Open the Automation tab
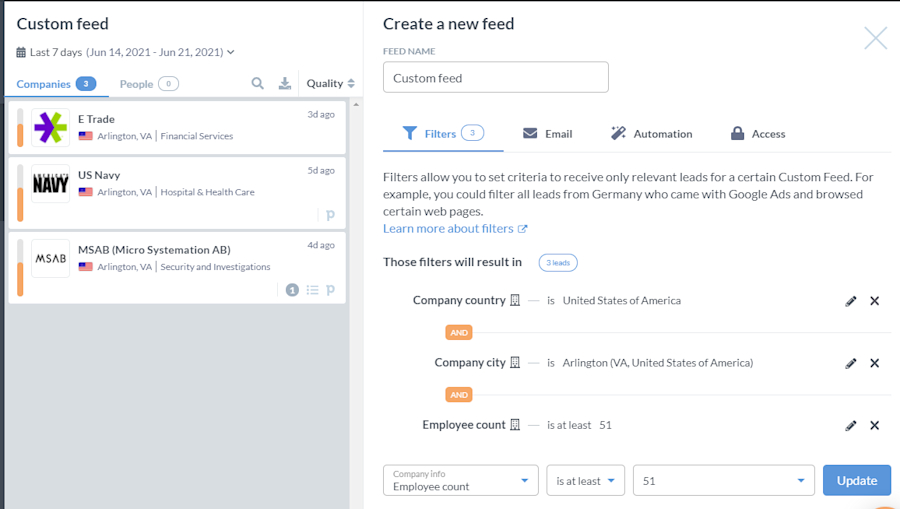The height and width of the screenshot is (509, 900). pos(651,134)
